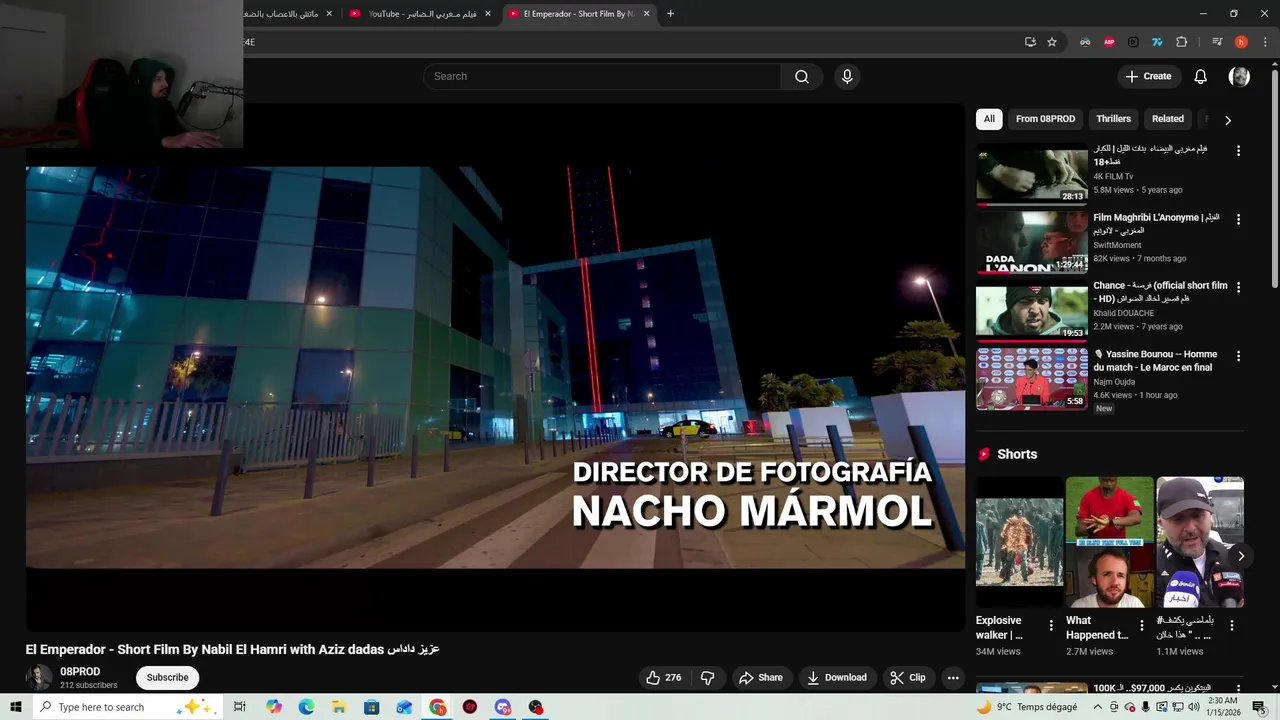Image resolution: width=1280 pixels, height=720 pixels.
Task: Click the Share button
Action: pos(761,678)
